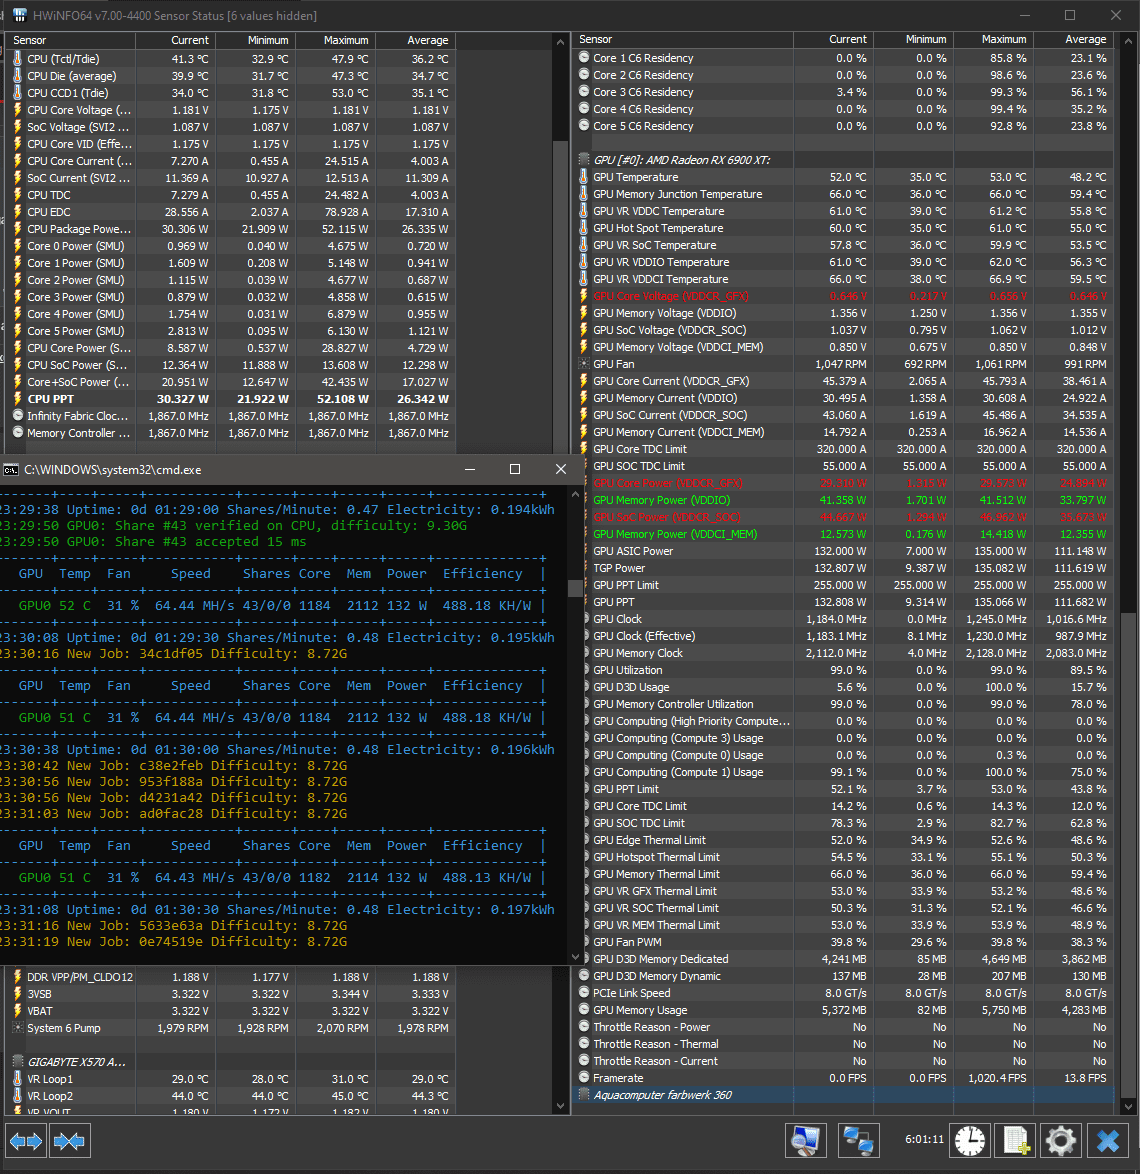1140x1174 pixels.
Task: Click the thermometer icon next to GPU Temperature
Action: [x=584, y=177]
